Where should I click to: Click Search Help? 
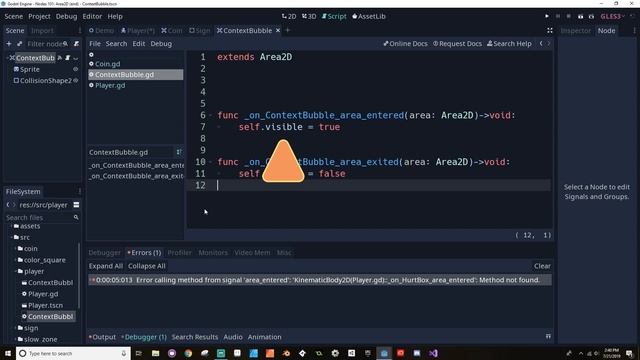point(509,44)
